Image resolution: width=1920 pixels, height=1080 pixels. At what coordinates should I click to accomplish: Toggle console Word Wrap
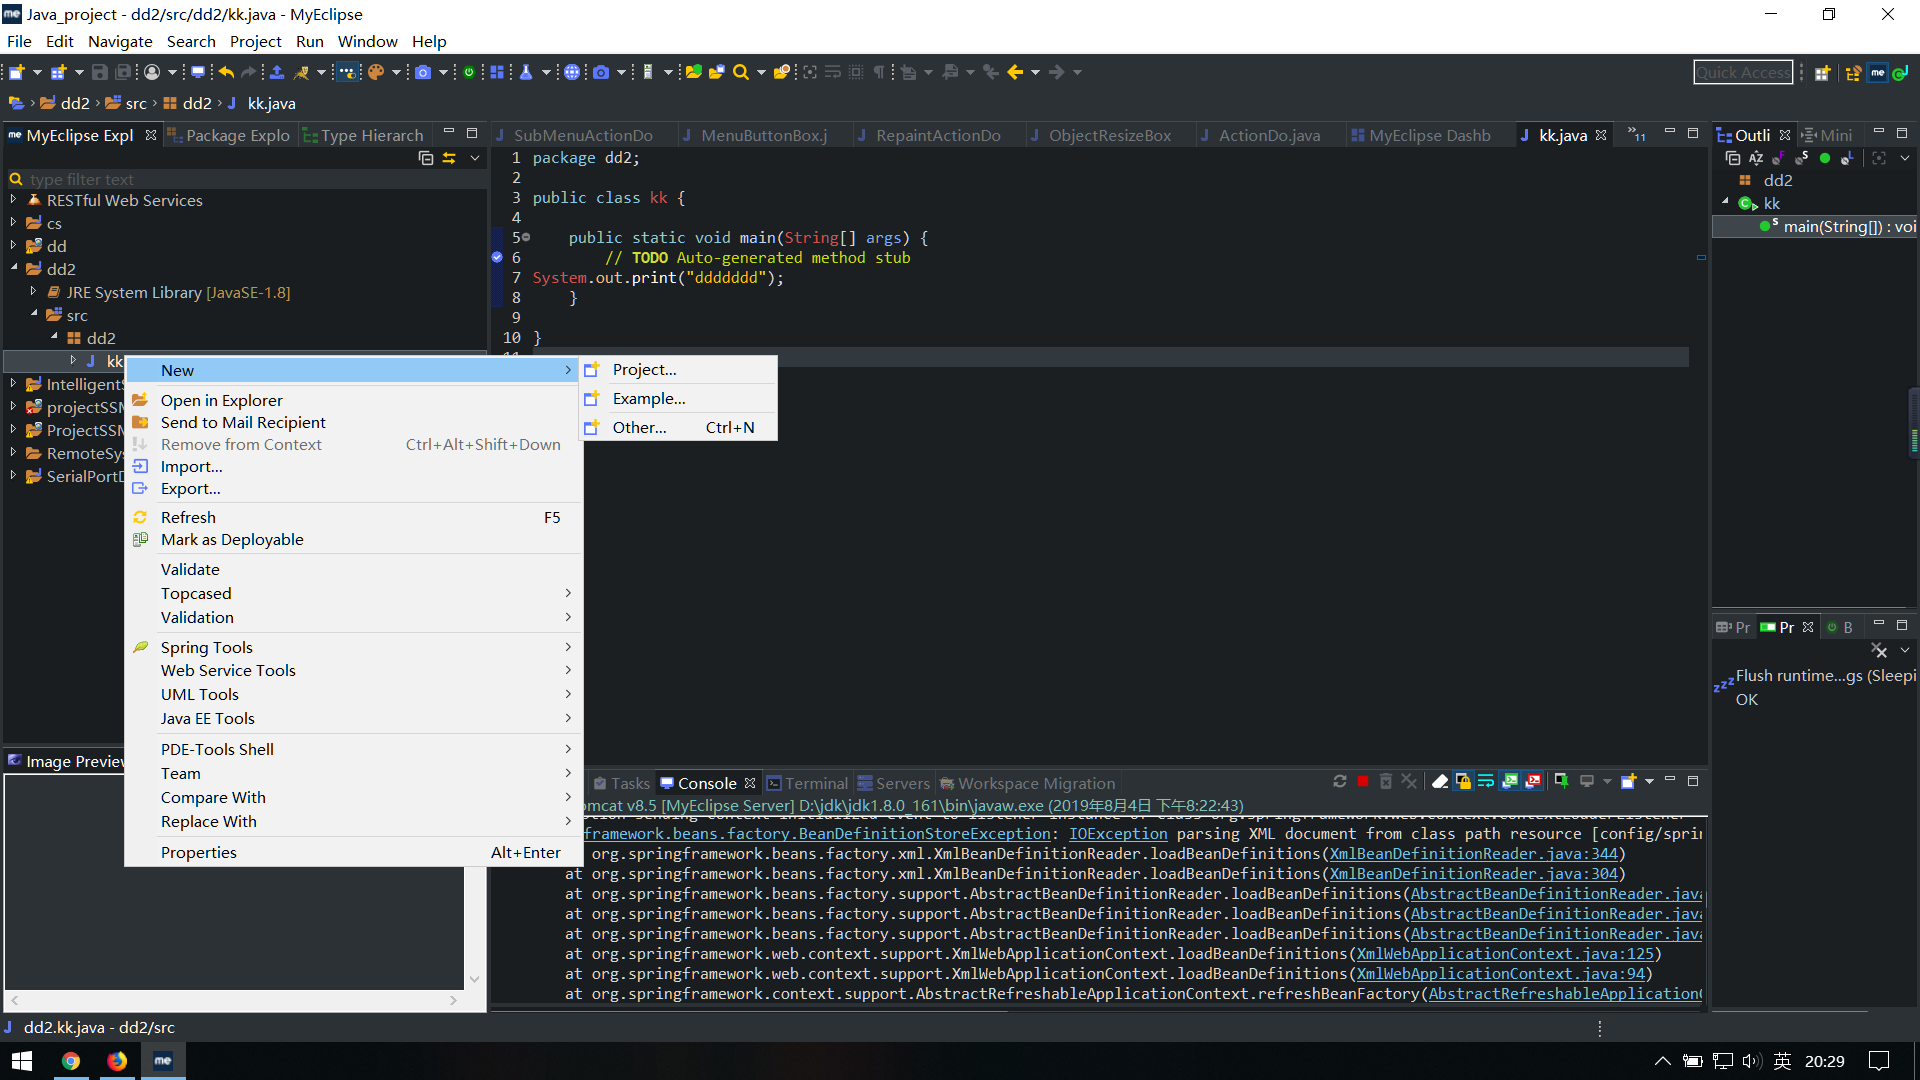(x=1486, y=782)
